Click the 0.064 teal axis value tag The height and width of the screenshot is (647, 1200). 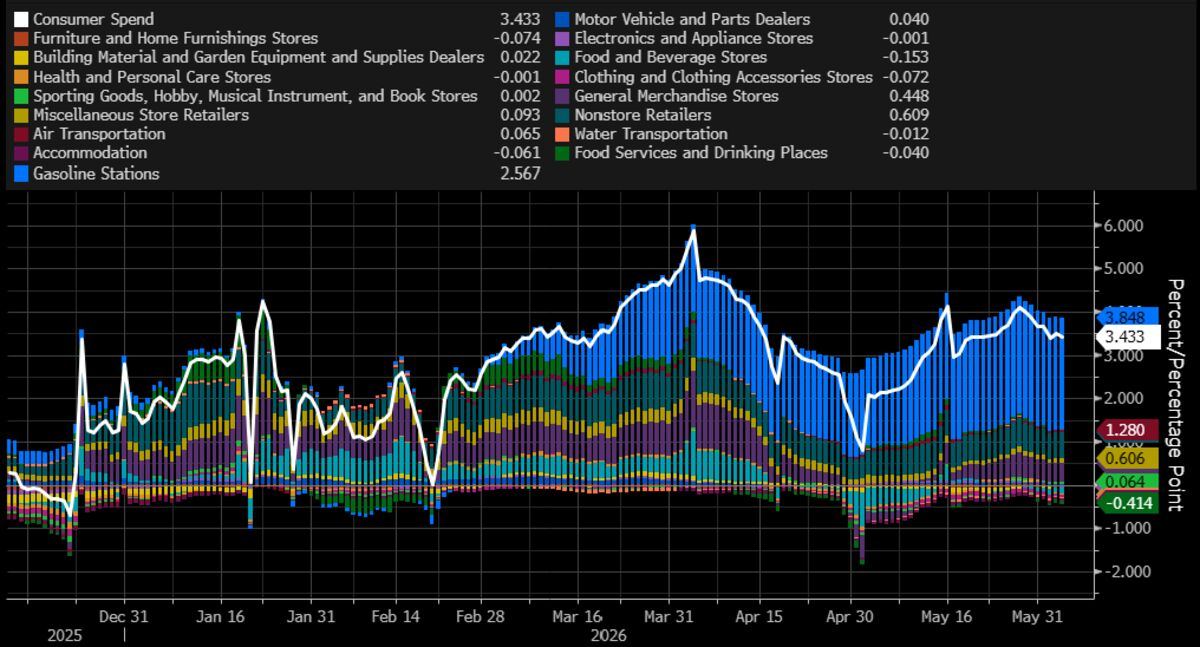tap(1128, 481)
